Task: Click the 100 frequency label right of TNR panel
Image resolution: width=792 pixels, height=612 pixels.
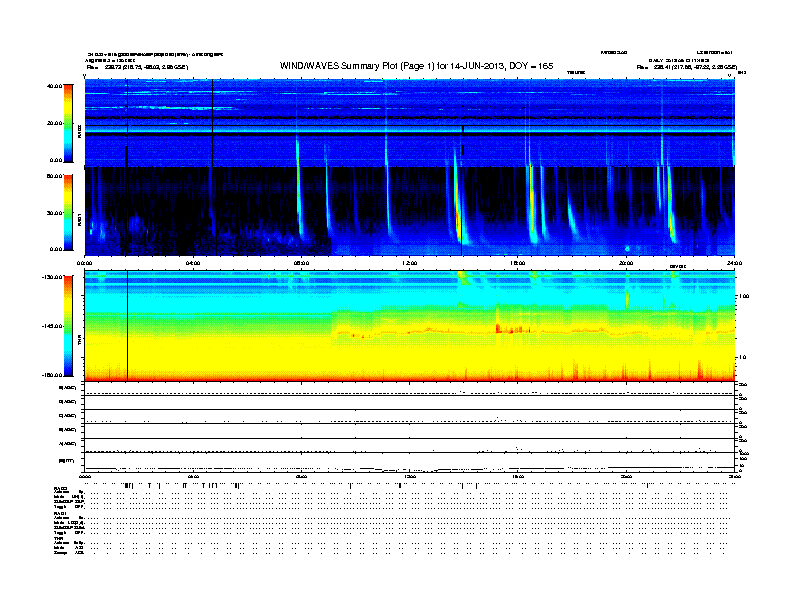Action: [744, 296]
